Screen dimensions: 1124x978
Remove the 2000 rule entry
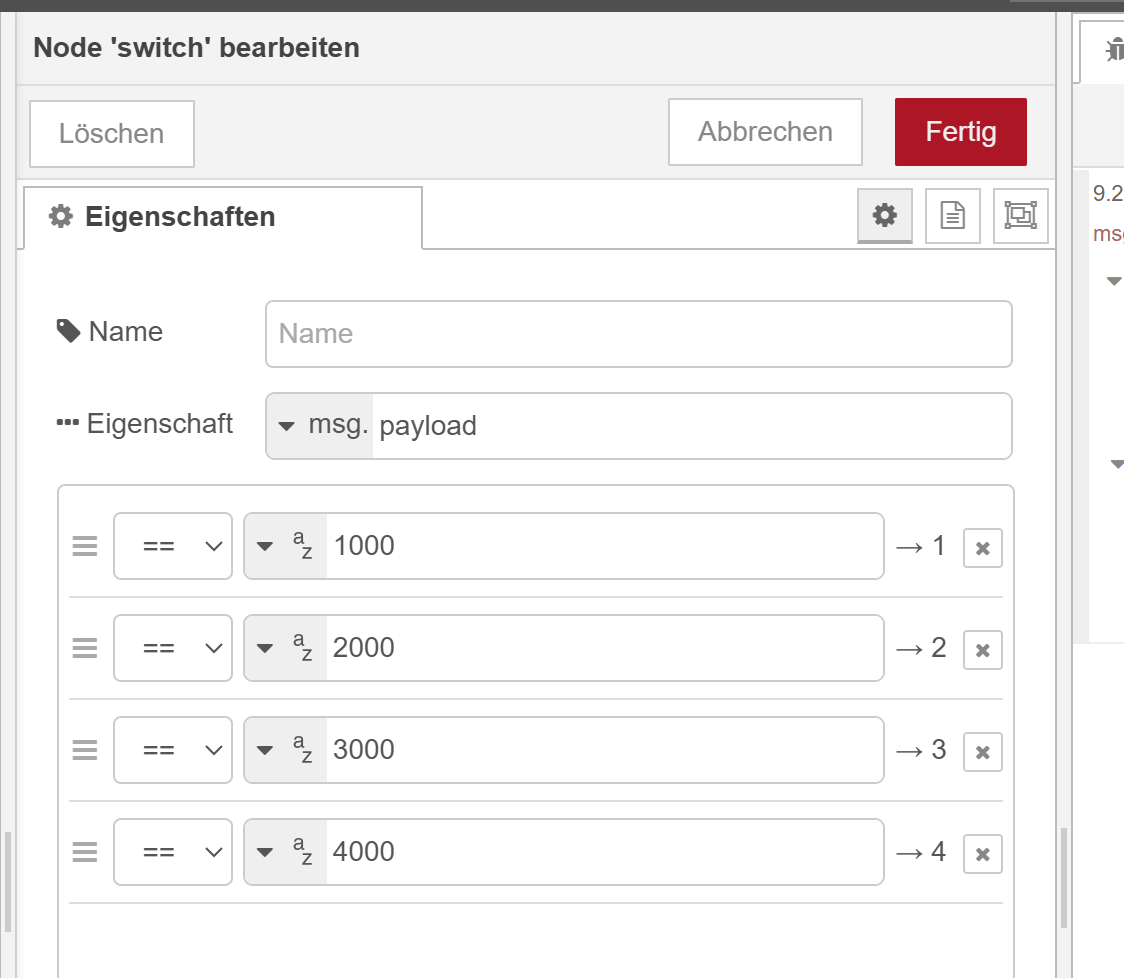(x=982, y=650)
